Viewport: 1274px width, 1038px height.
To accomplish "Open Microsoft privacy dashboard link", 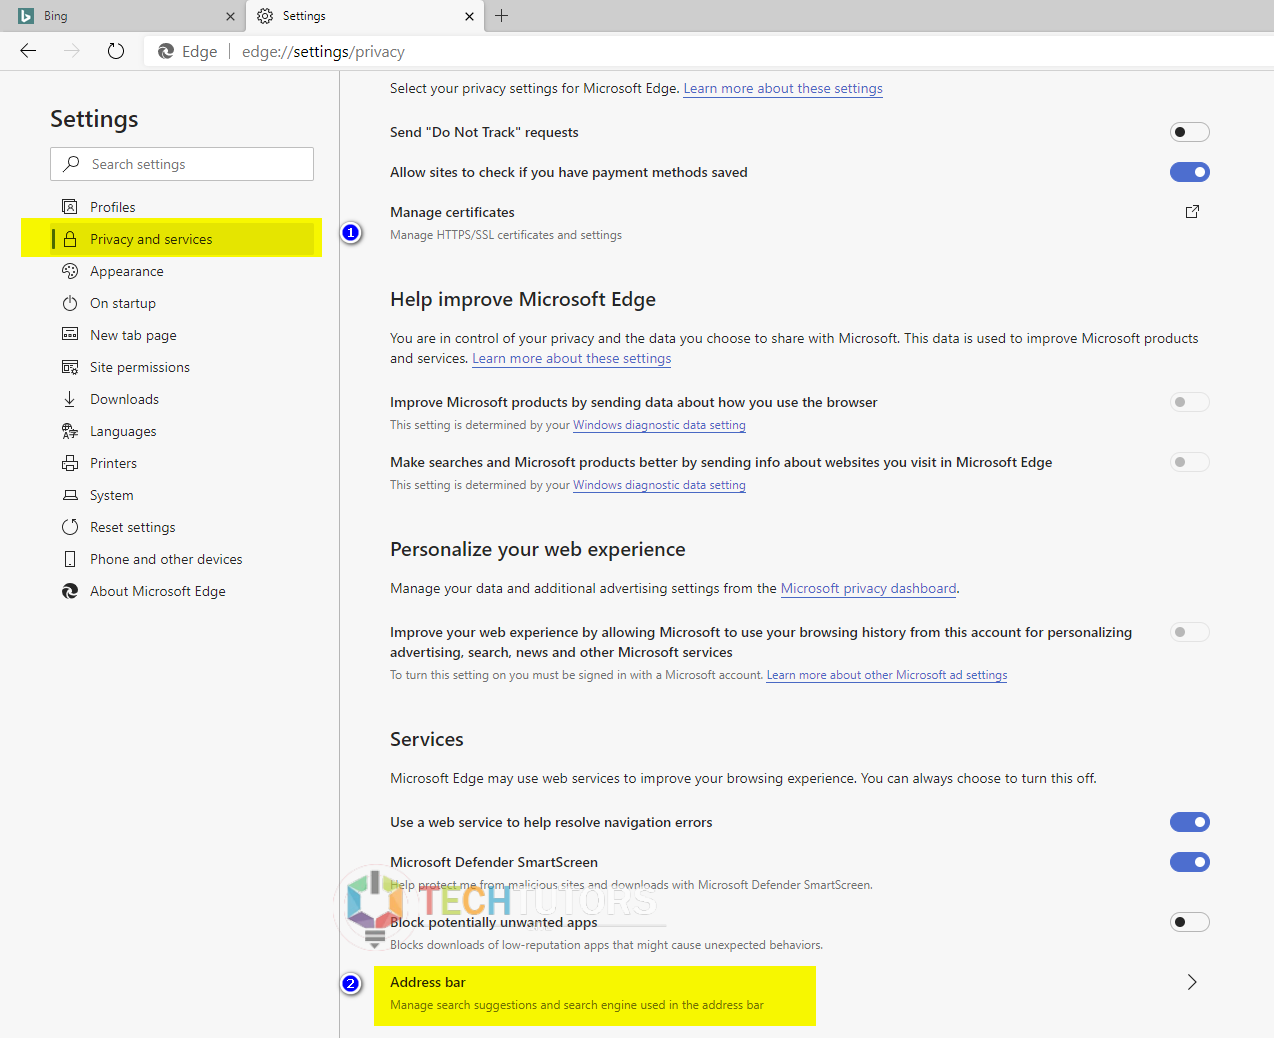I will click(868, 588).
